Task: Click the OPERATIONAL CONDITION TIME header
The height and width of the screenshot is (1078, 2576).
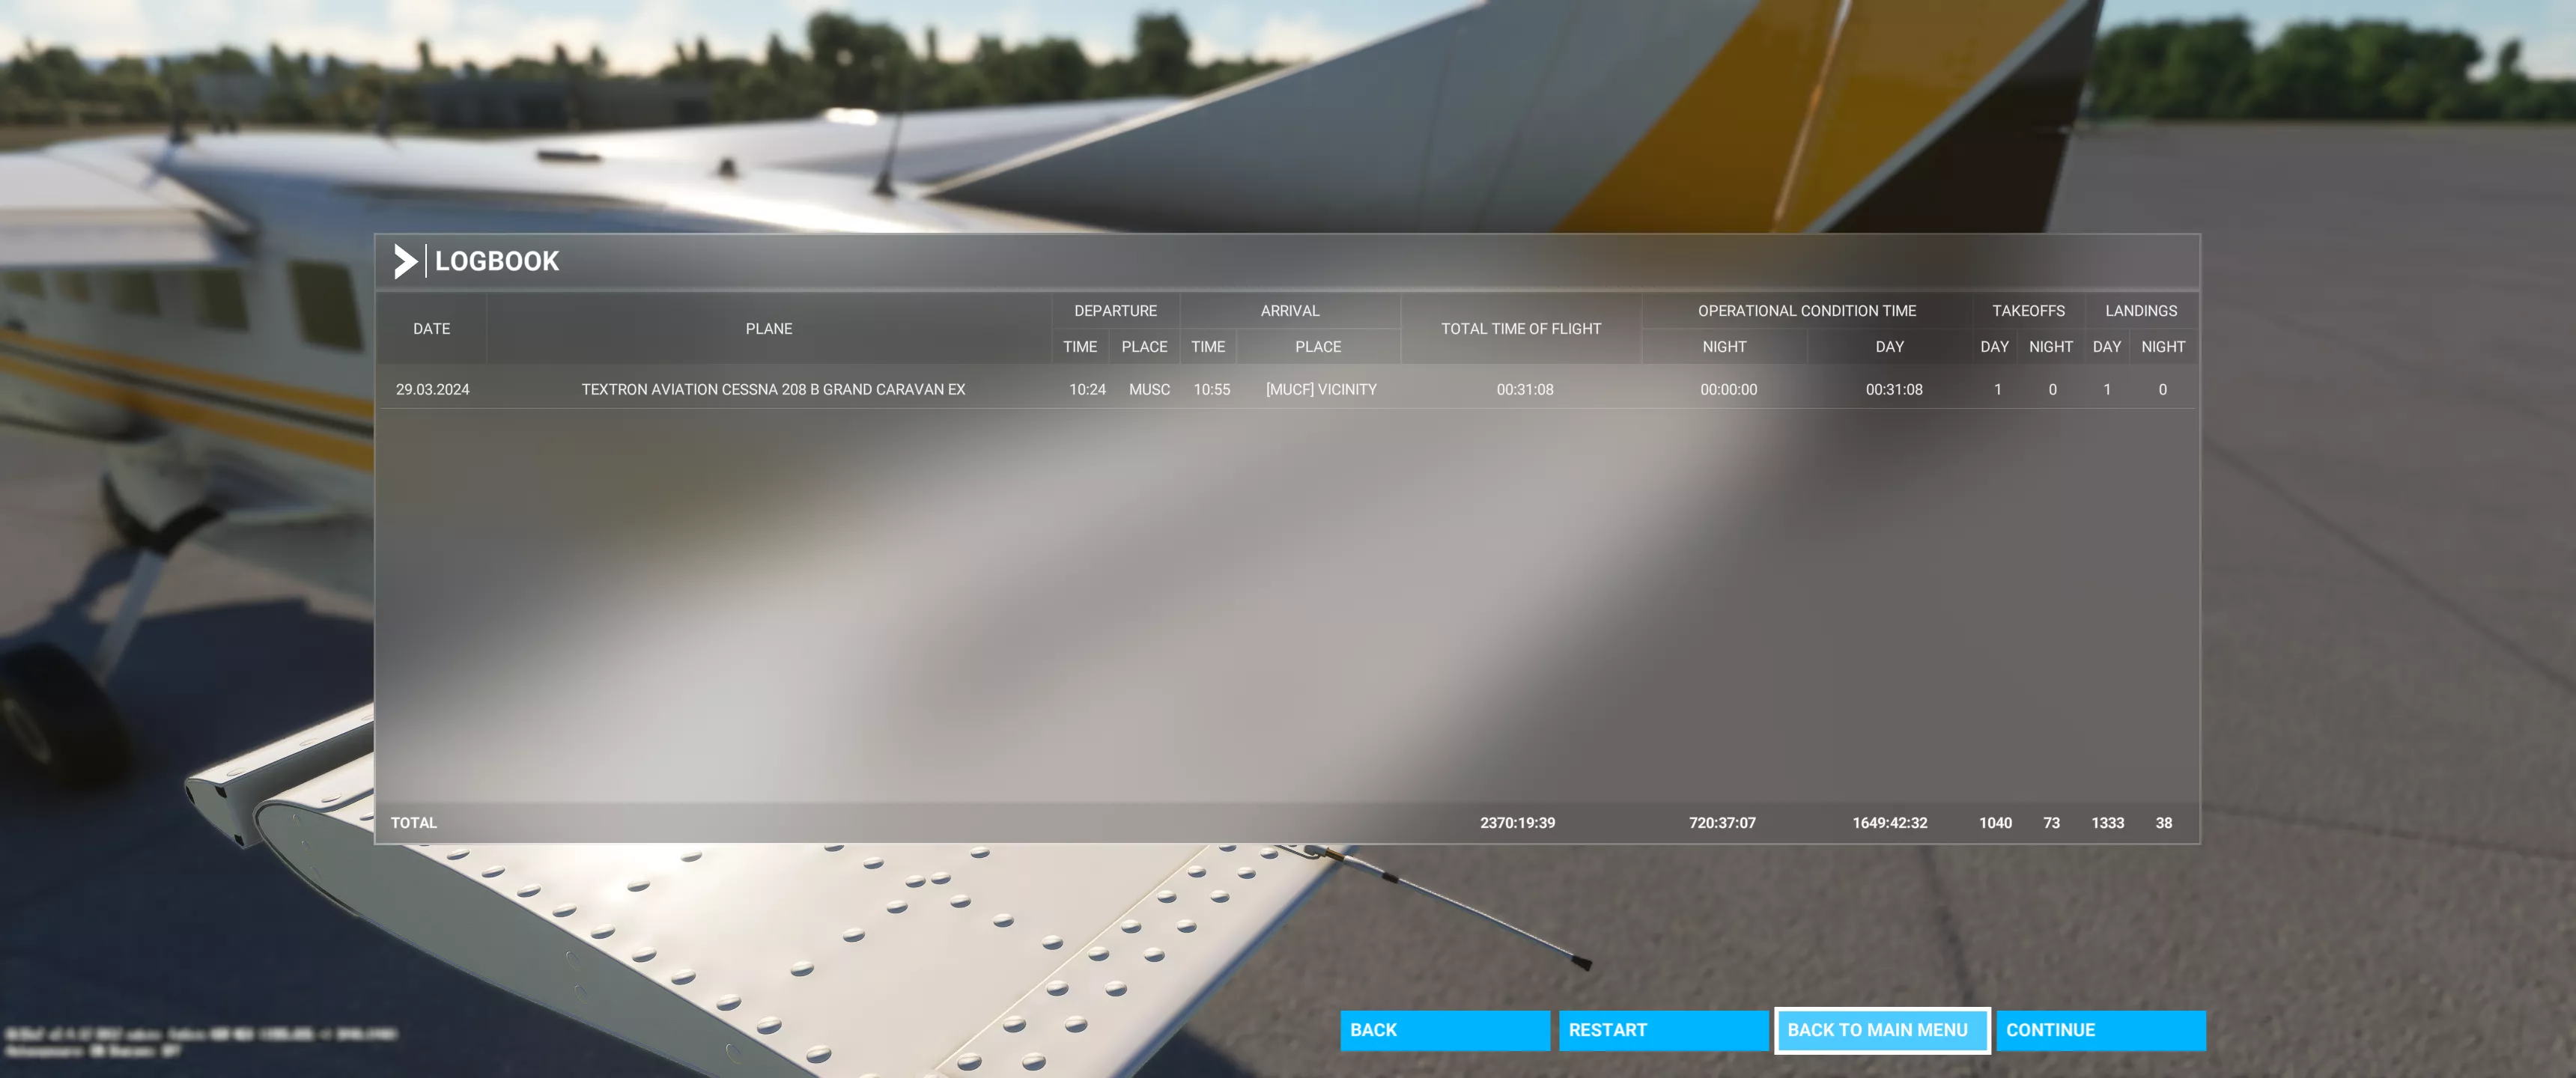Action: pos(1807,311)
